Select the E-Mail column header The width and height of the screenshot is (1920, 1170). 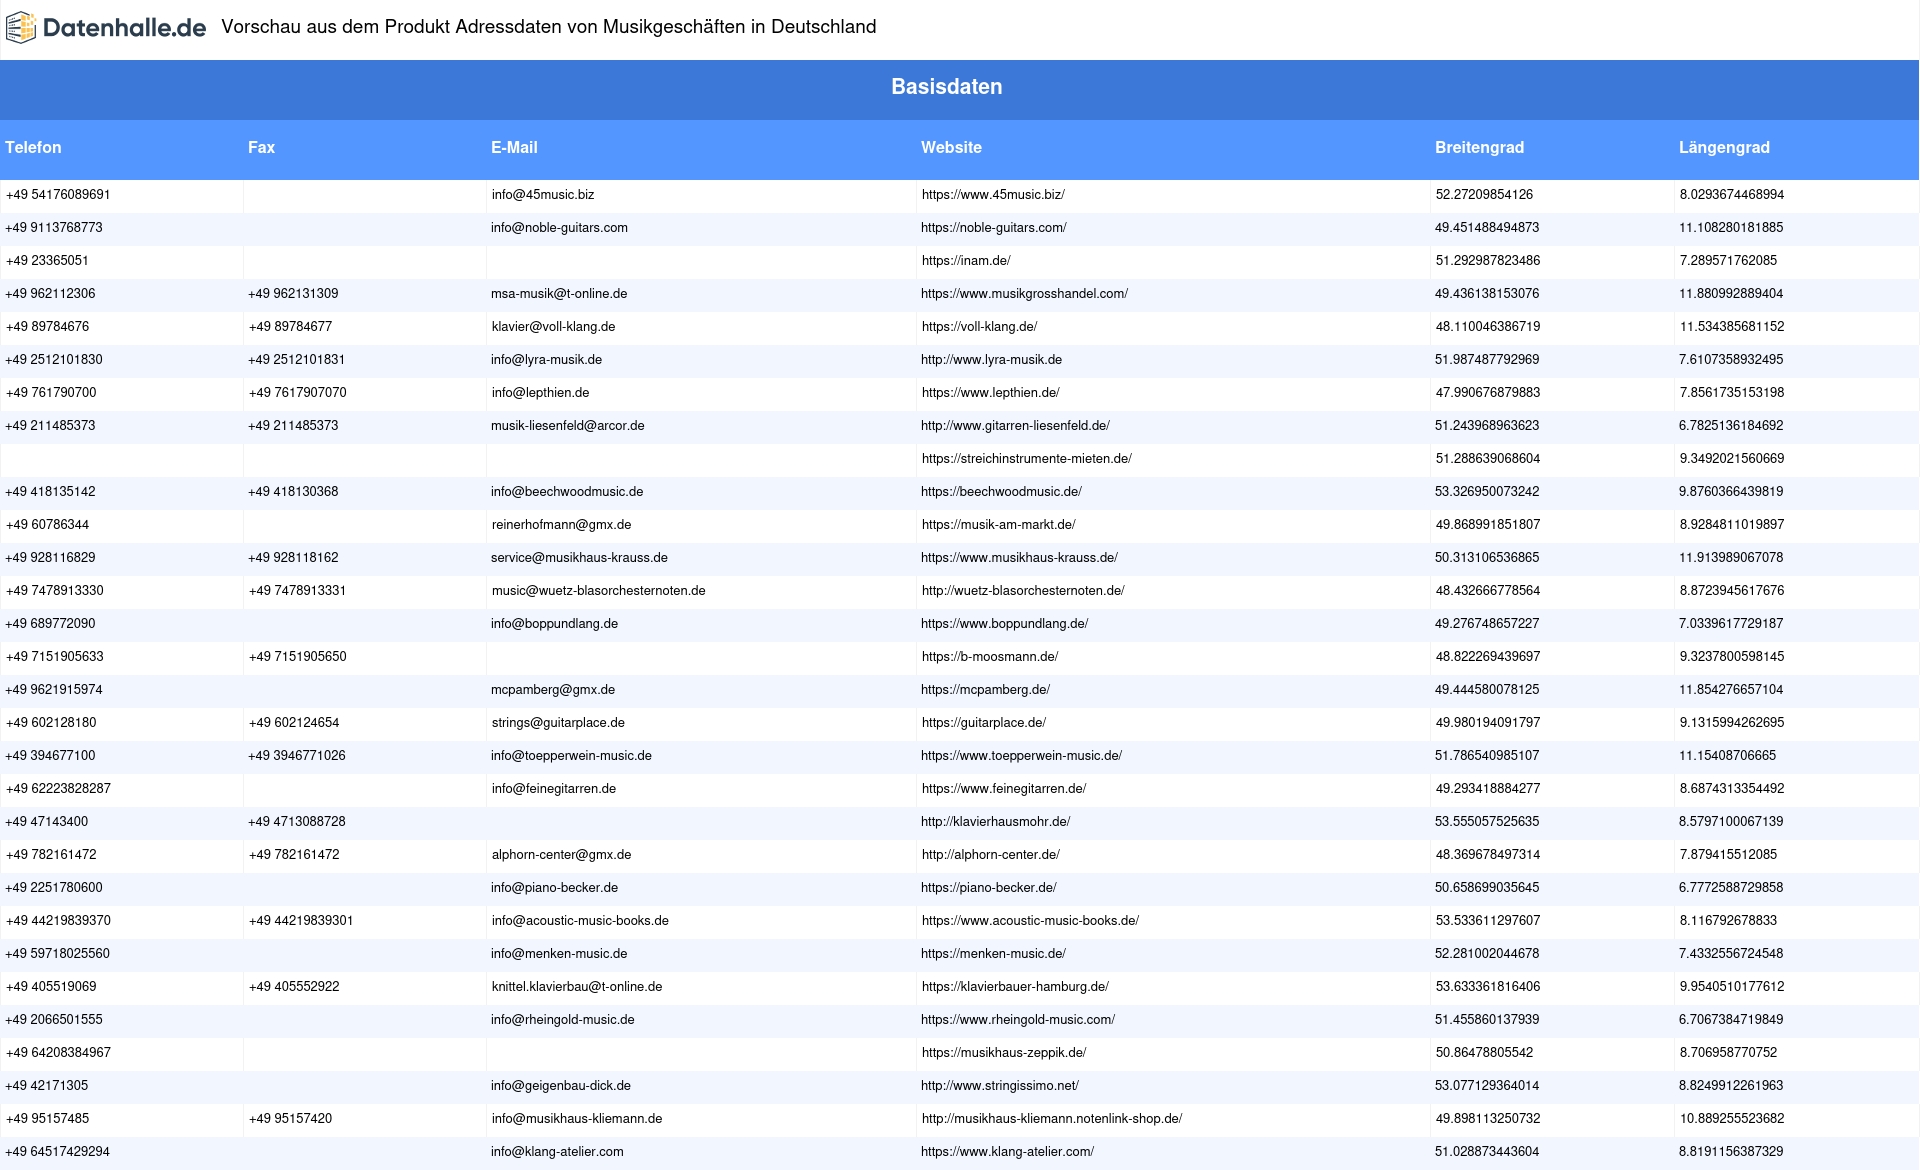(x=514, y=147)
